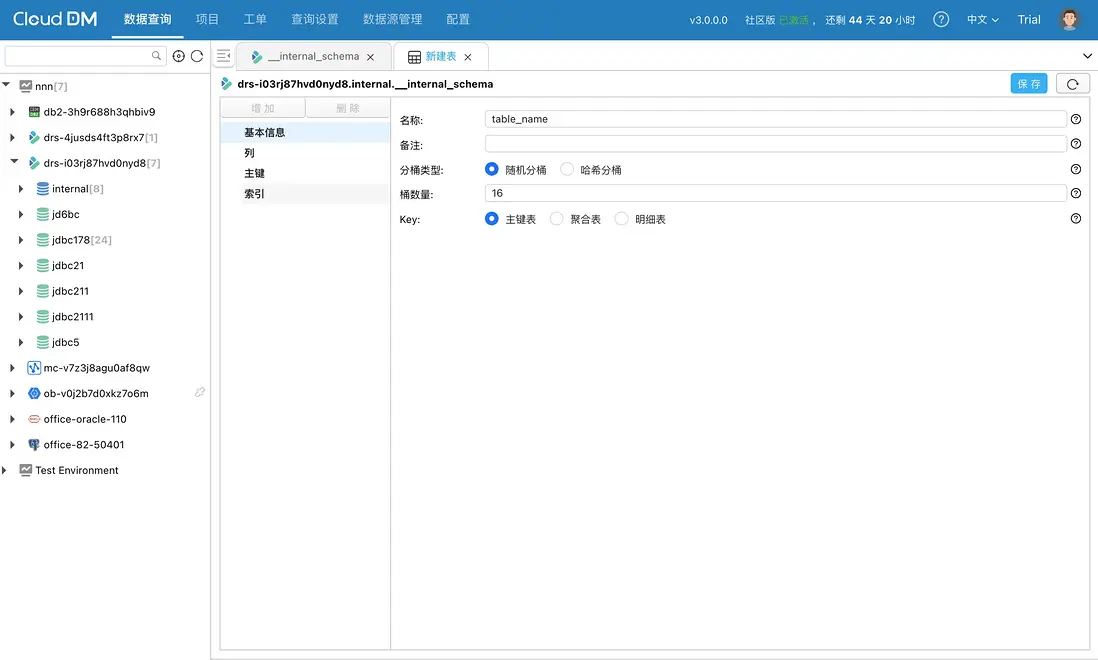
Task: Expand the jdbc178 database node
Action: click(22, 240)
